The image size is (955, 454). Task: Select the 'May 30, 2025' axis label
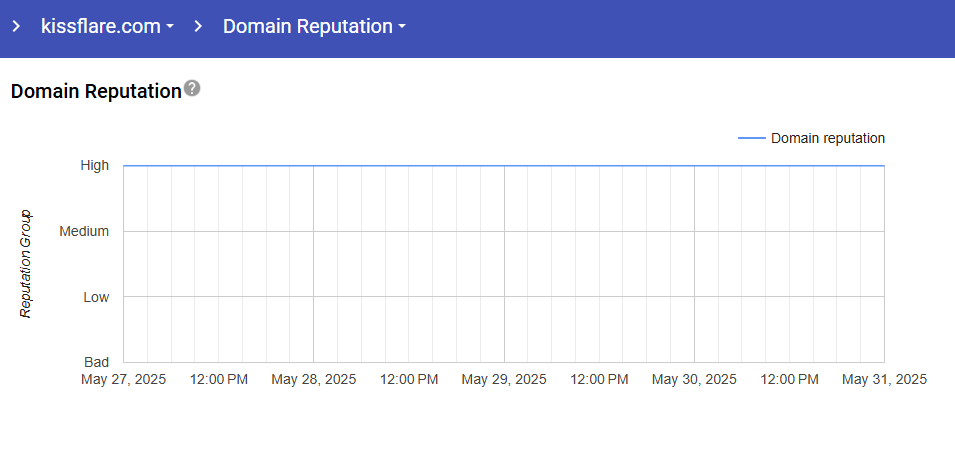click(x=694, y=380)
